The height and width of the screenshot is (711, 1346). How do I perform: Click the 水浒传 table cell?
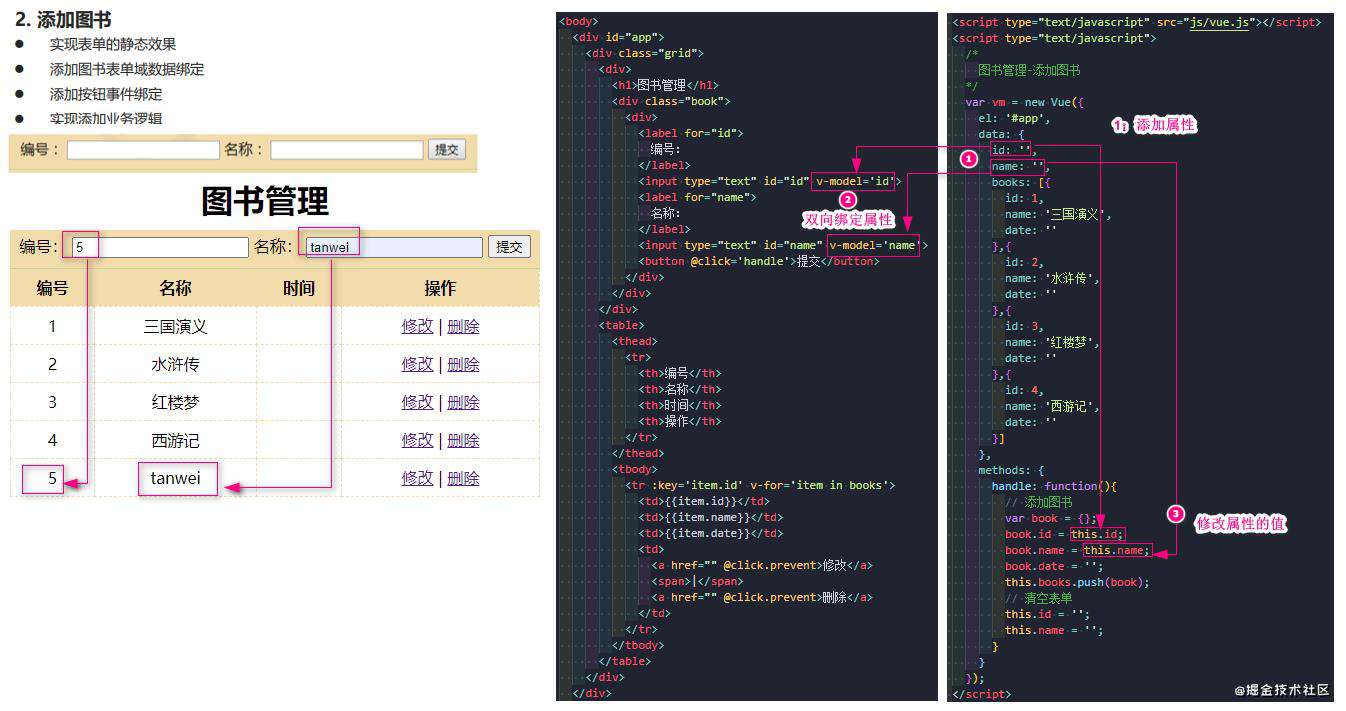(x=175, y=364)
